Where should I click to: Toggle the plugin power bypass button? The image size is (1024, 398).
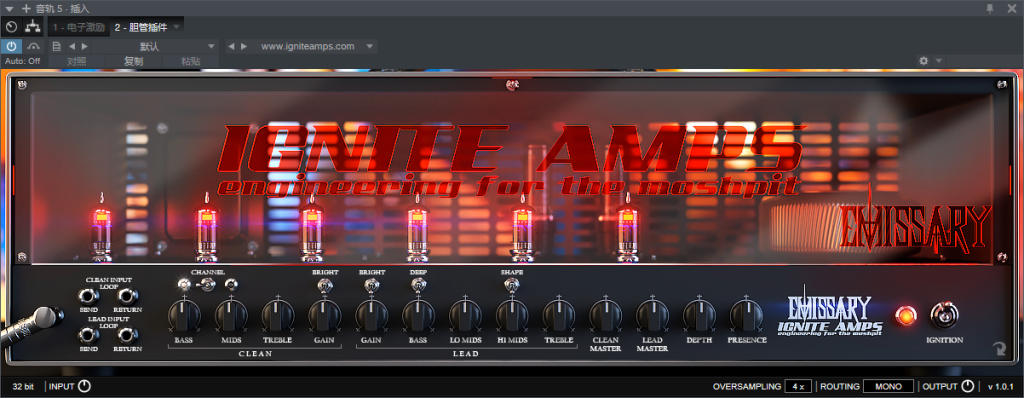pyautogui.click(x=11, y=46)
